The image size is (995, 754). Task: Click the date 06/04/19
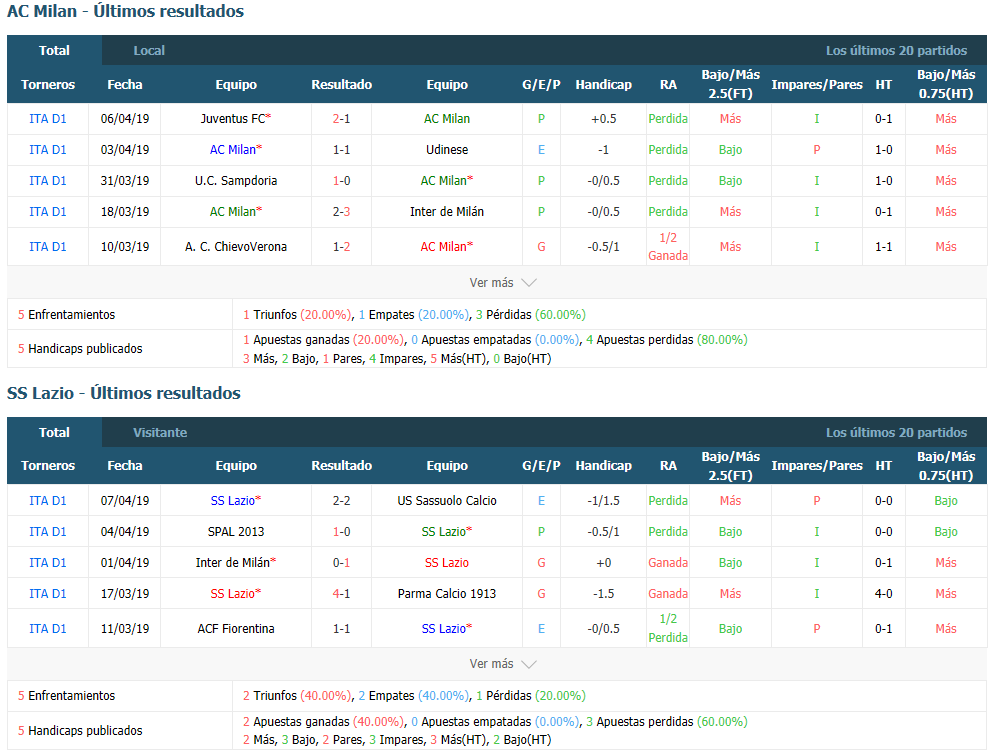point(125,119)
